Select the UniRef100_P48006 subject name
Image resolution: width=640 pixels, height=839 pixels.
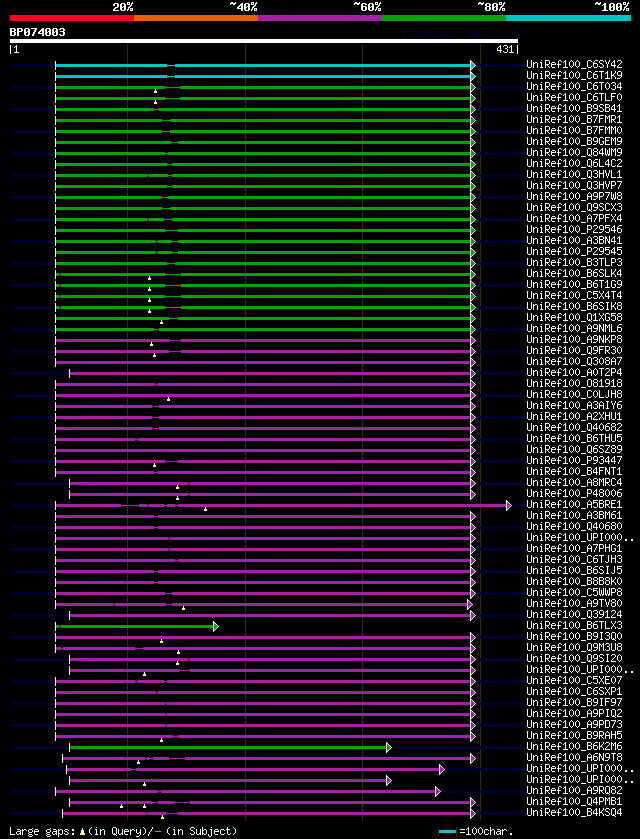574,493
